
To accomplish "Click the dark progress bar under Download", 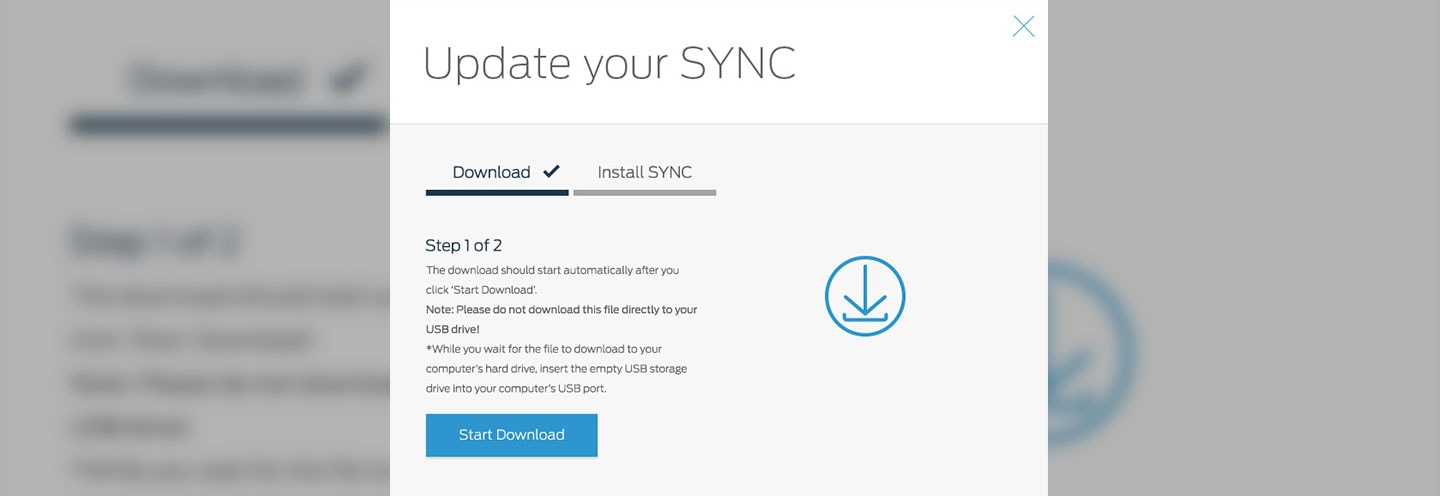I will (x=497, y=192).
